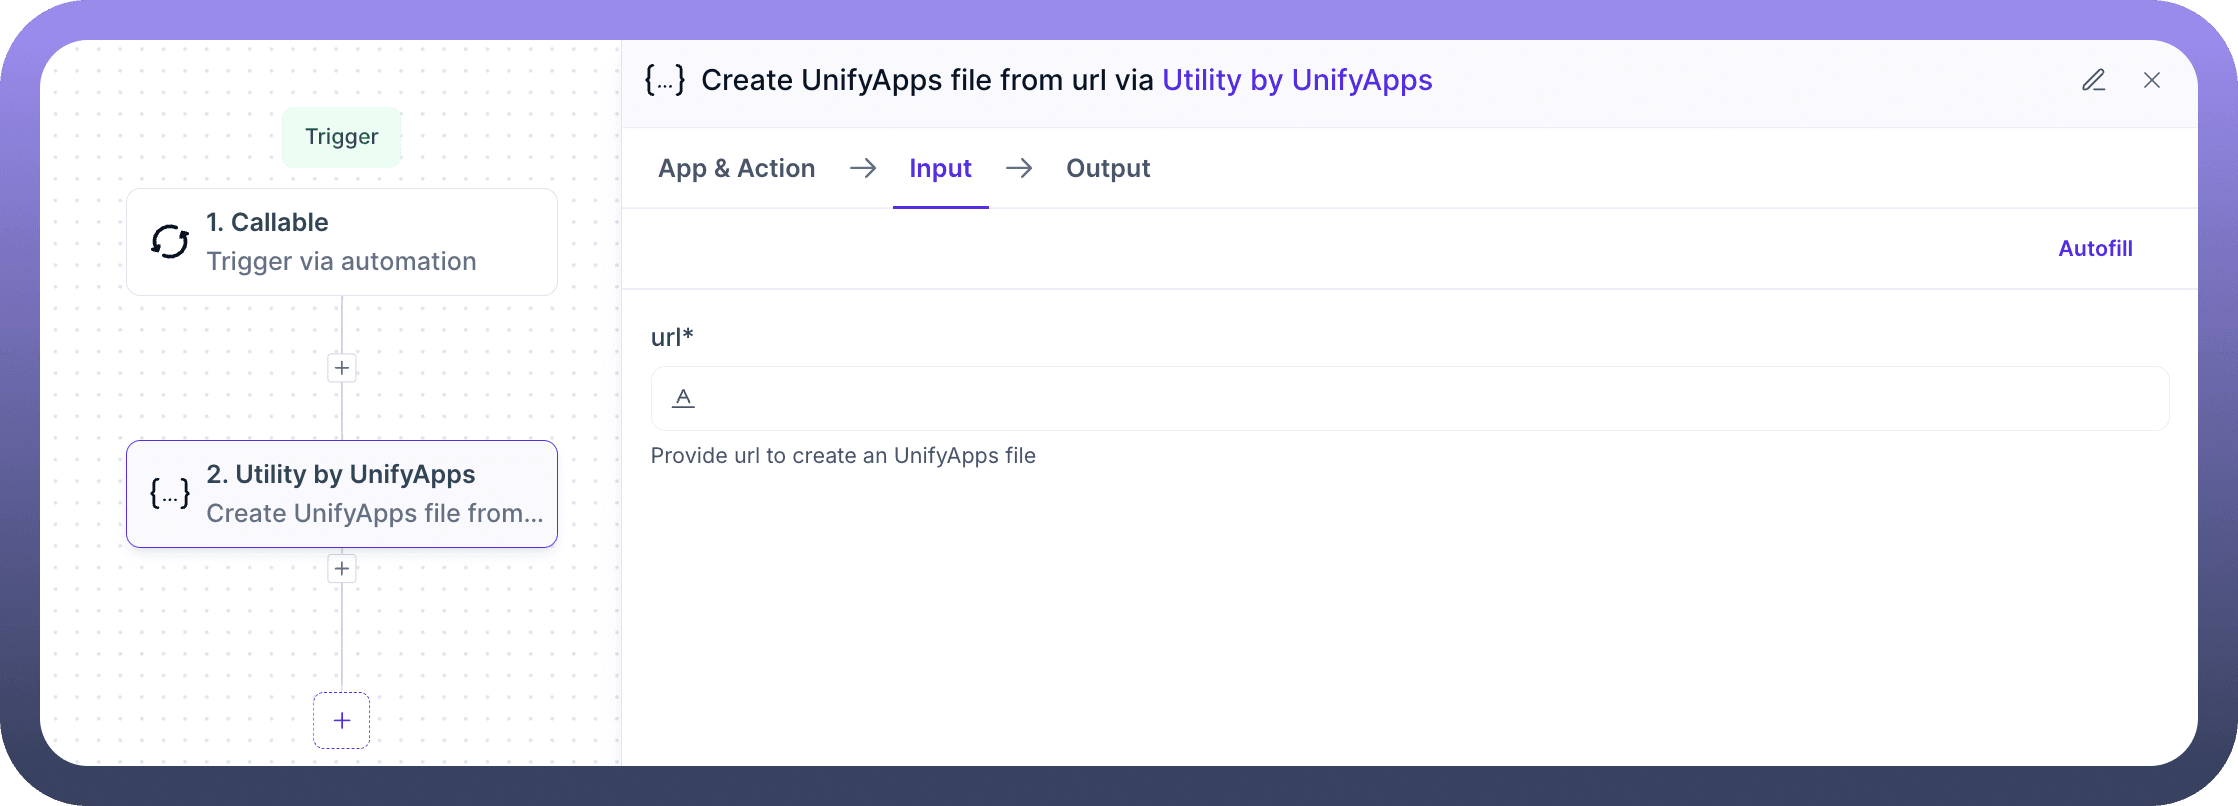Add step between Callable and Utility nodes
Screen dimensions: 2238x806
point(342,368)
